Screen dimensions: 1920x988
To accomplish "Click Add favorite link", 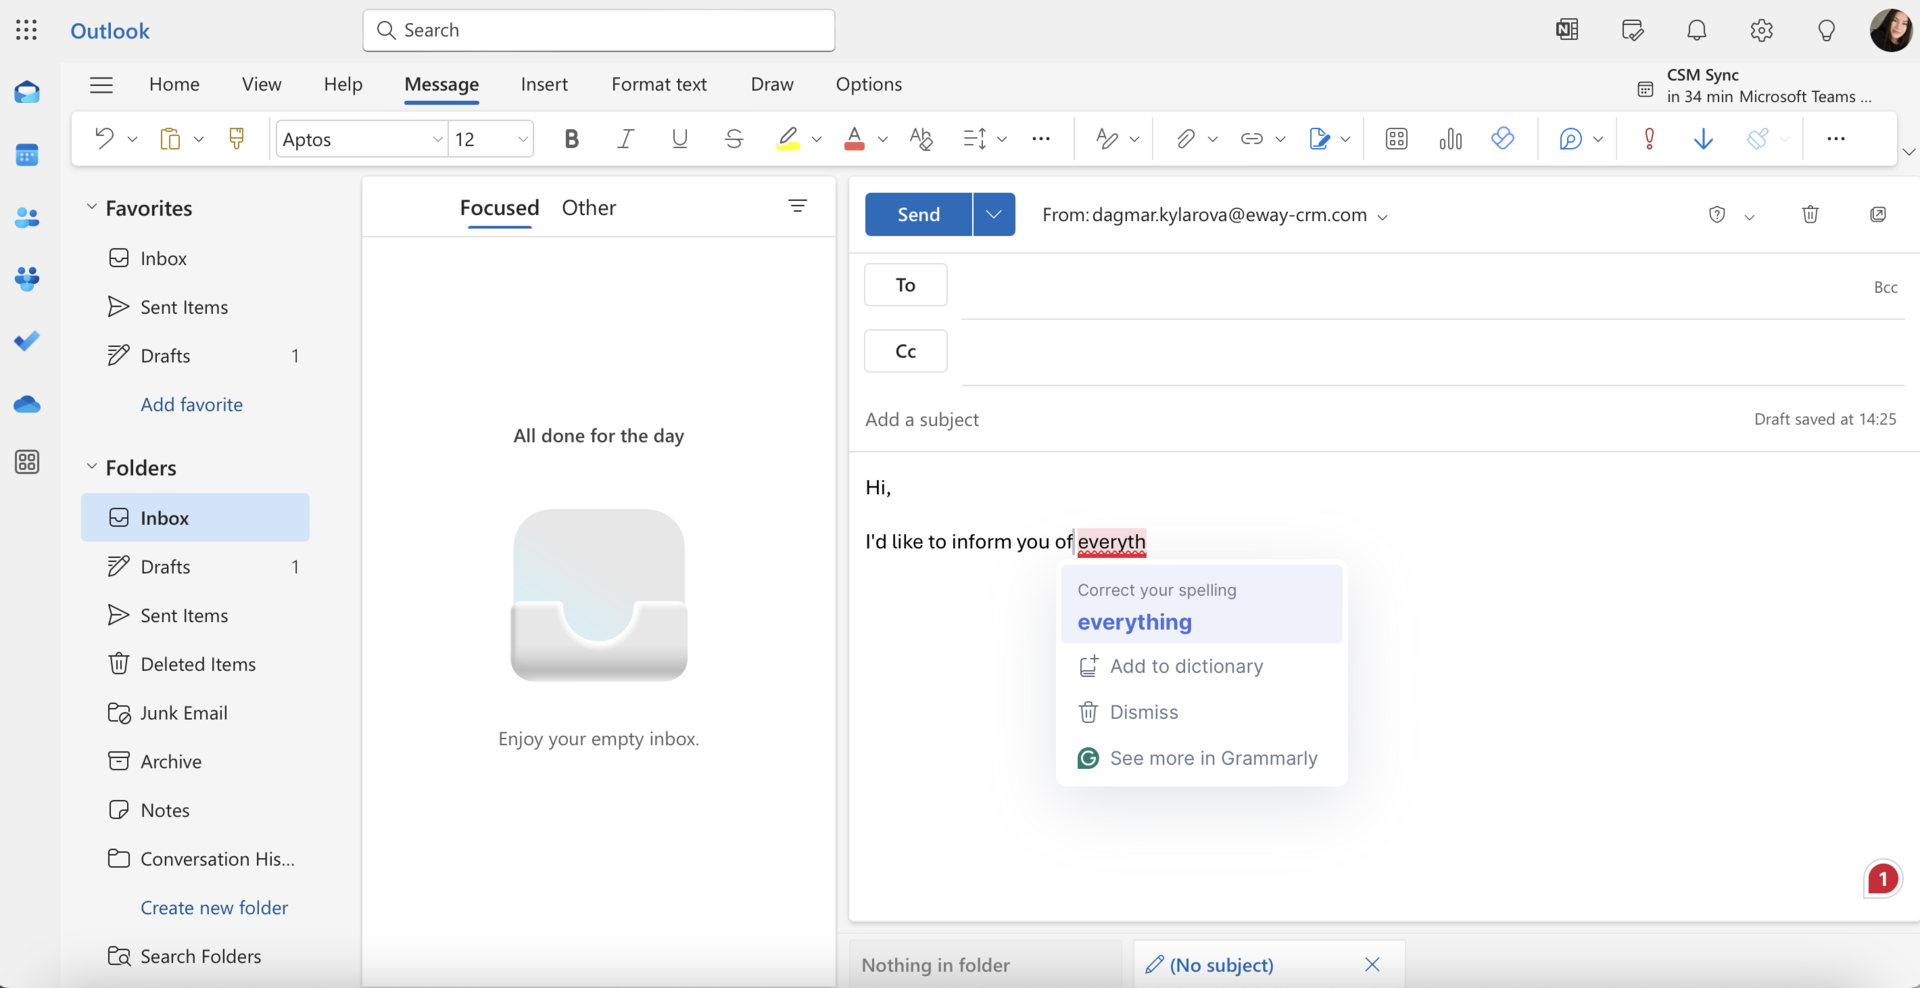I will [x=192, y=404].
